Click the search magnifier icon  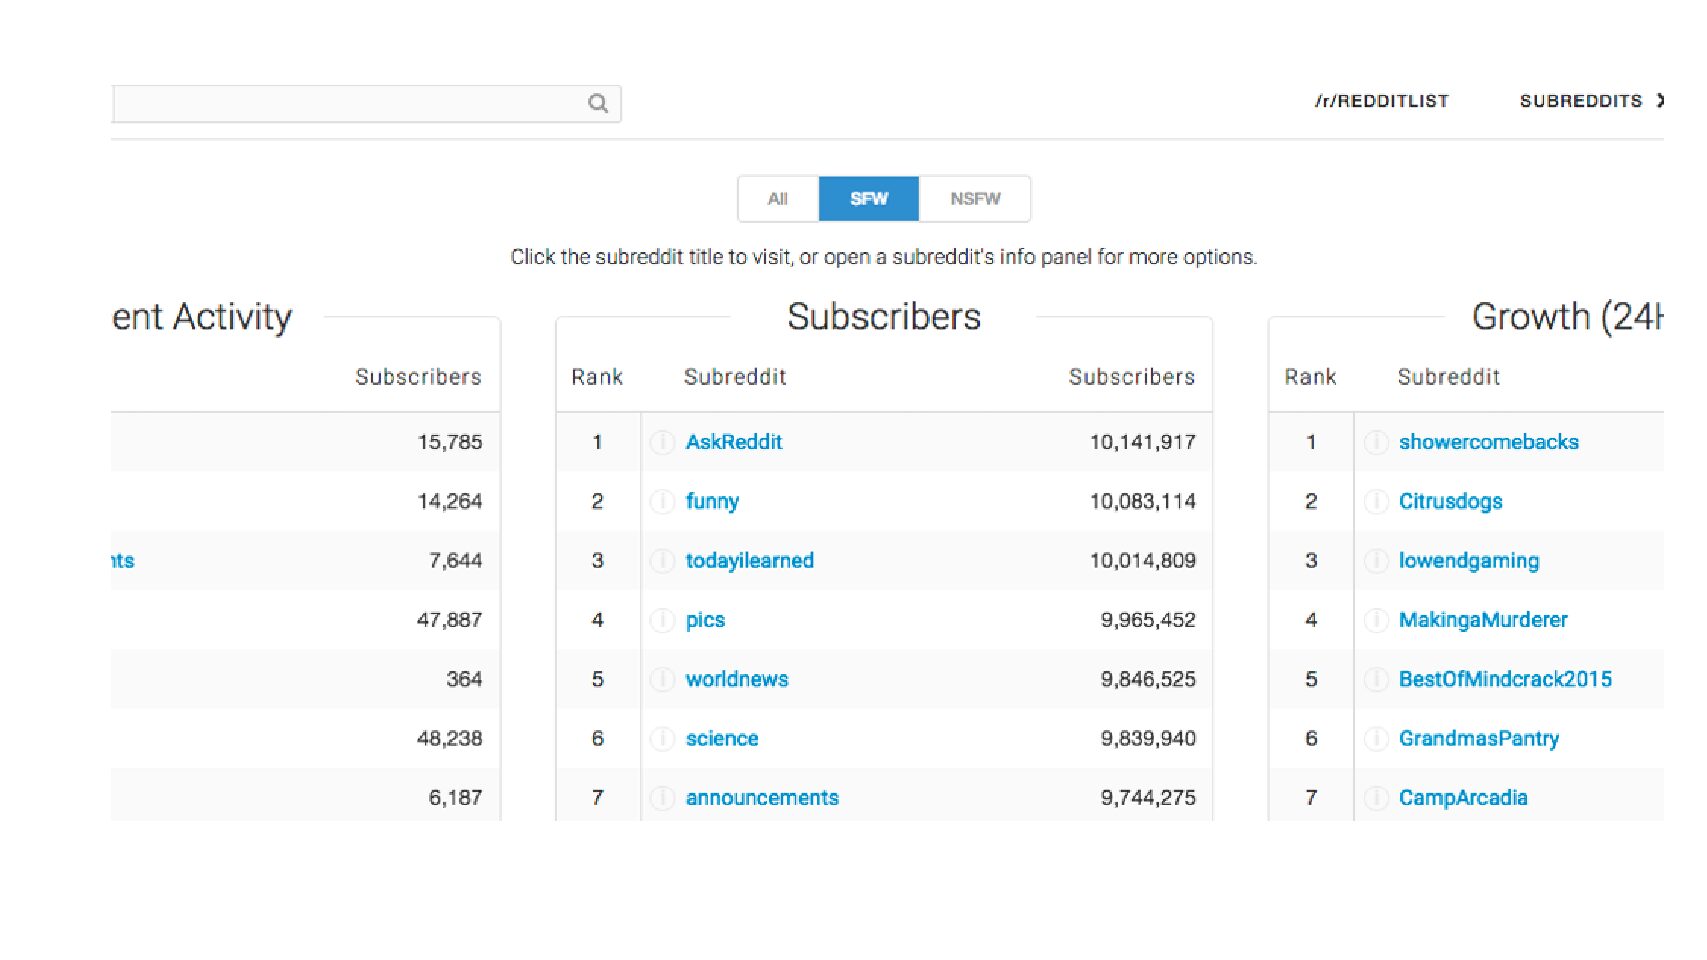pos(598,103)
